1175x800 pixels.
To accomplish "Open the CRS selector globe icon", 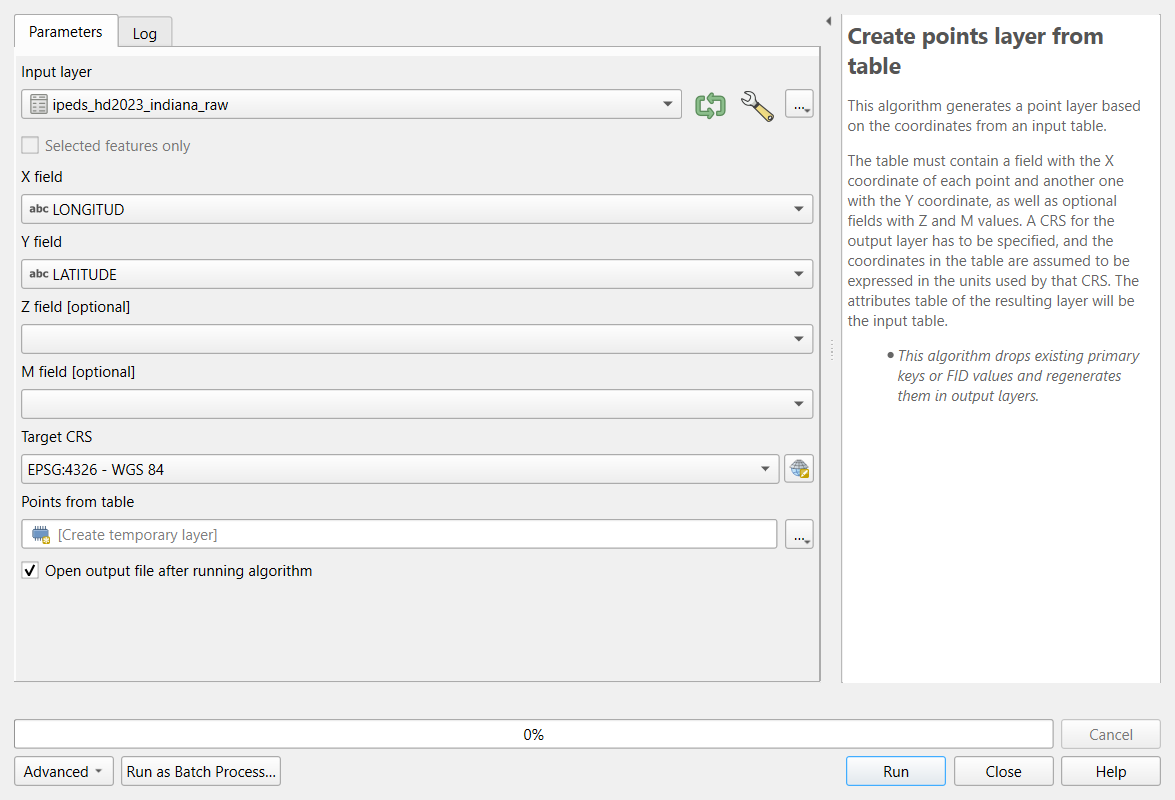I will [x=799, y=469].
